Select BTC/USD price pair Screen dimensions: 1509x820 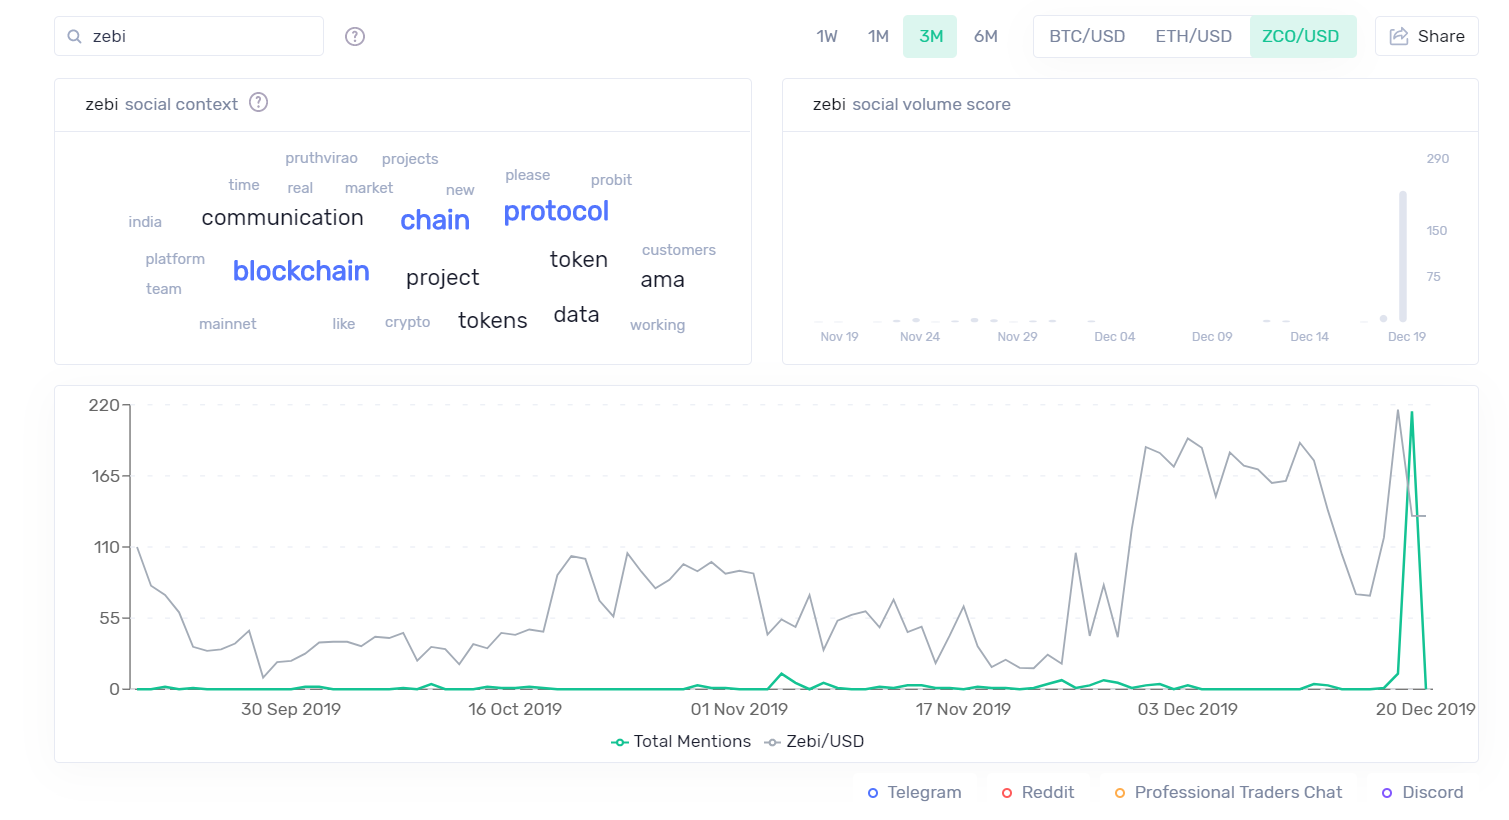tap(1087, 36)
